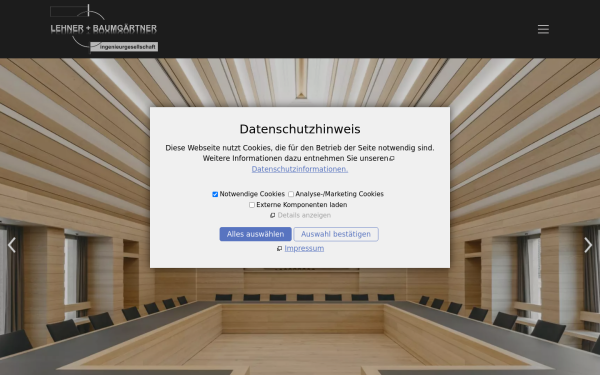The height and width of the screenshot is (375, 600).
Task: Click the Datenschutzhinweis heading text
Action: coord(300,129)
